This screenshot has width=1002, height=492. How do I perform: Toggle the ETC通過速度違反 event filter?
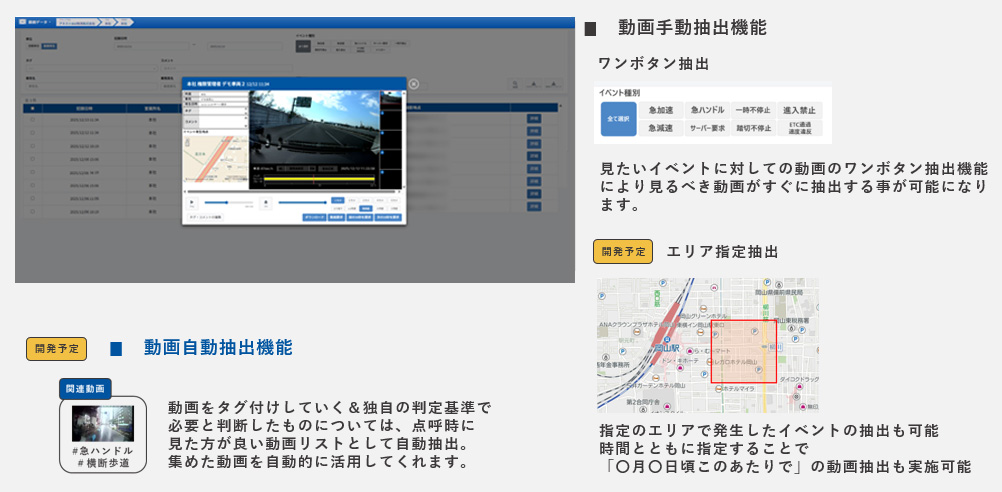click(x=799, y=128)
